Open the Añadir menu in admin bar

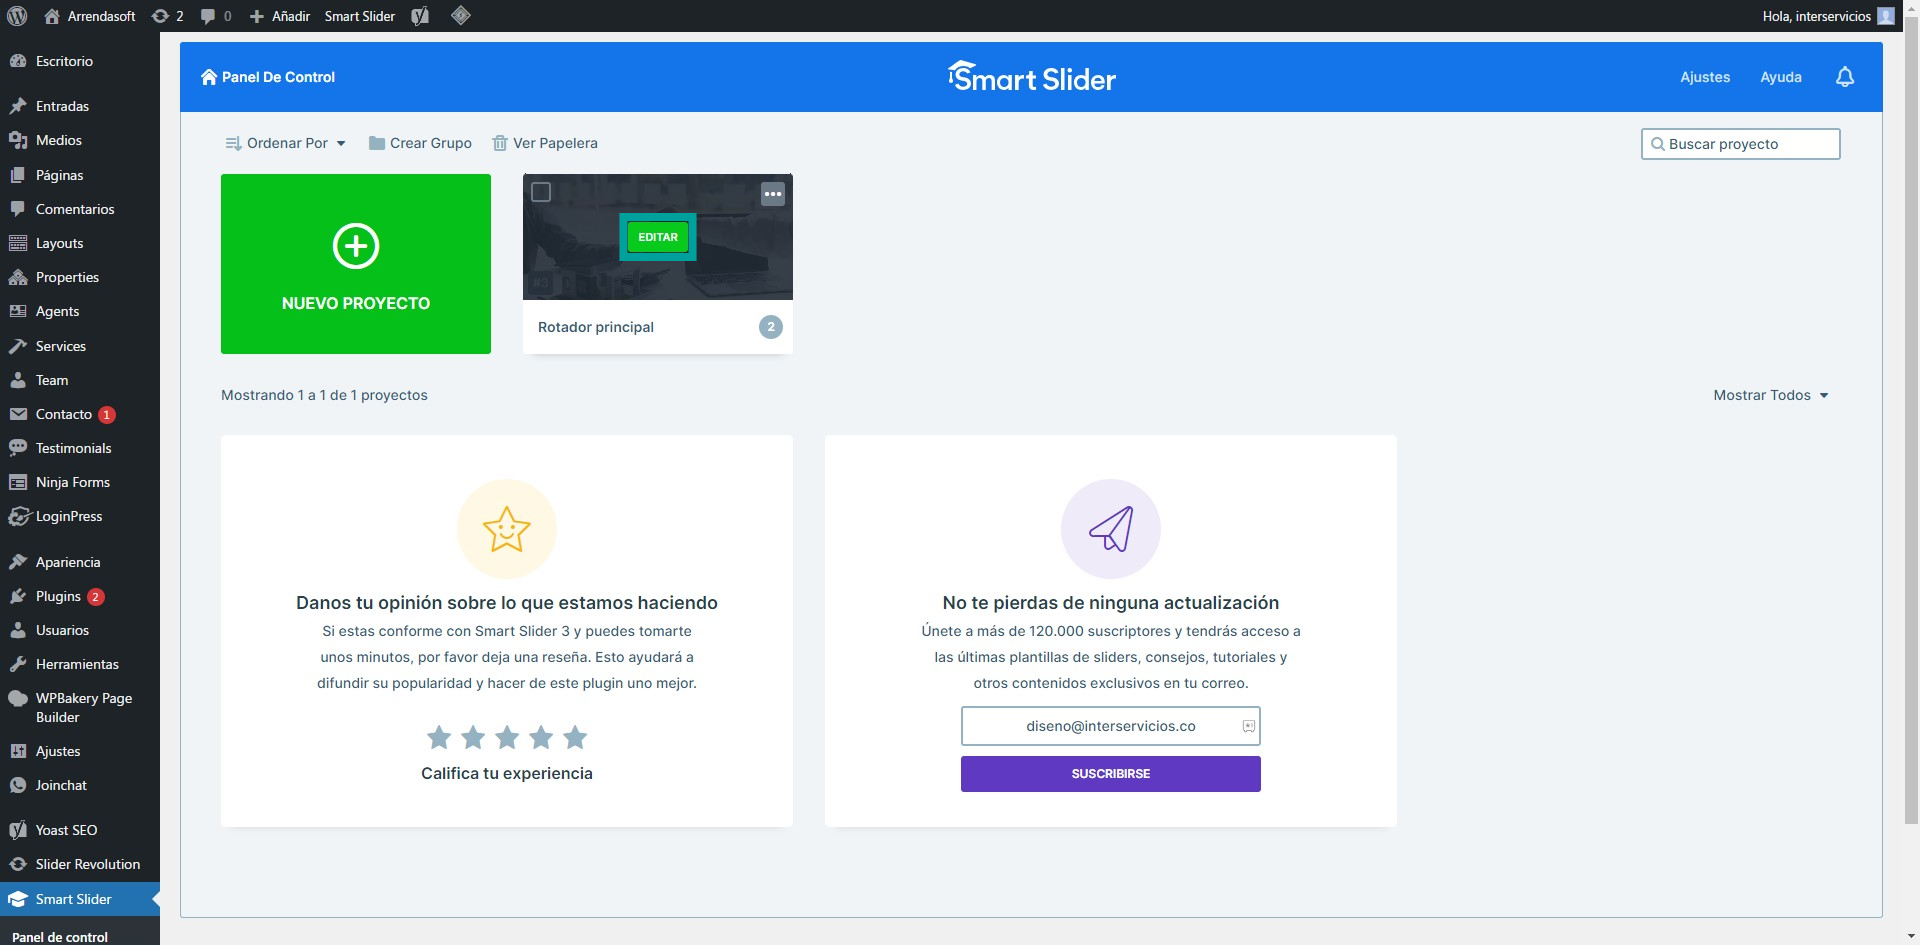pos(279,16)
